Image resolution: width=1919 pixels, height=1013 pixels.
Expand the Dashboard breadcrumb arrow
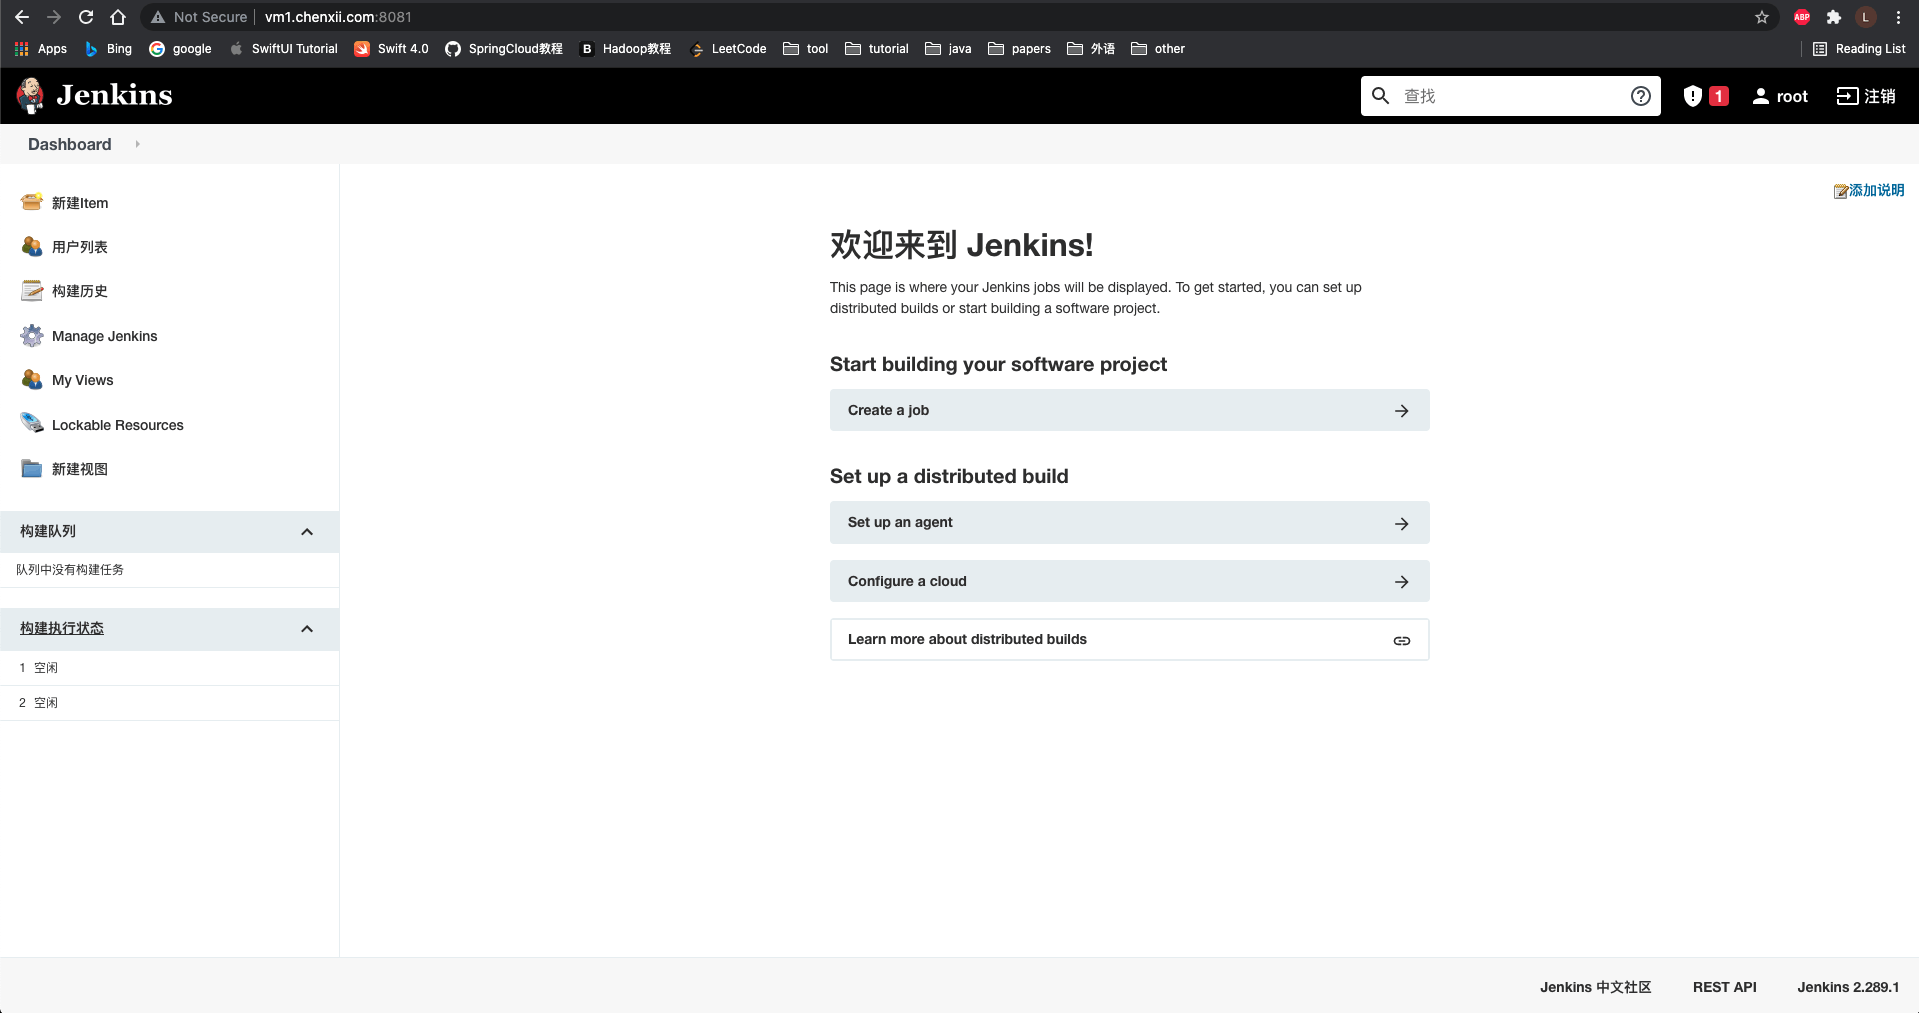[x=137, y=144]
